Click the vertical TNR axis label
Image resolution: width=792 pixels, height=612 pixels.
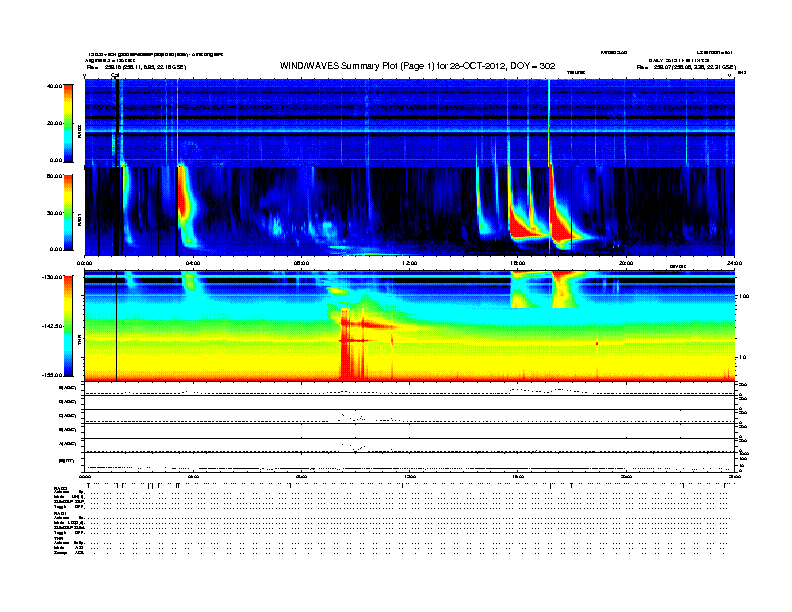(x=79, y=341)
